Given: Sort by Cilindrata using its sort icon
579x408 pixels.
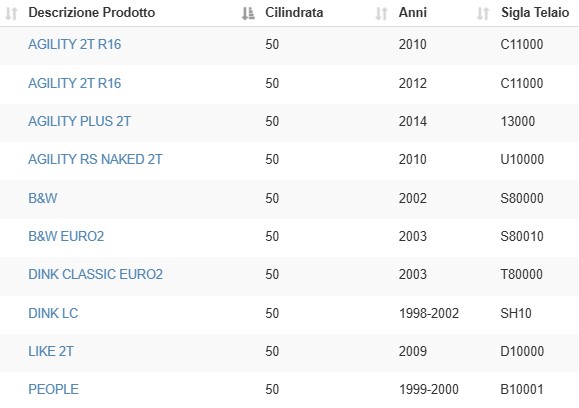Looking at the screenshot, I should 248,14.
